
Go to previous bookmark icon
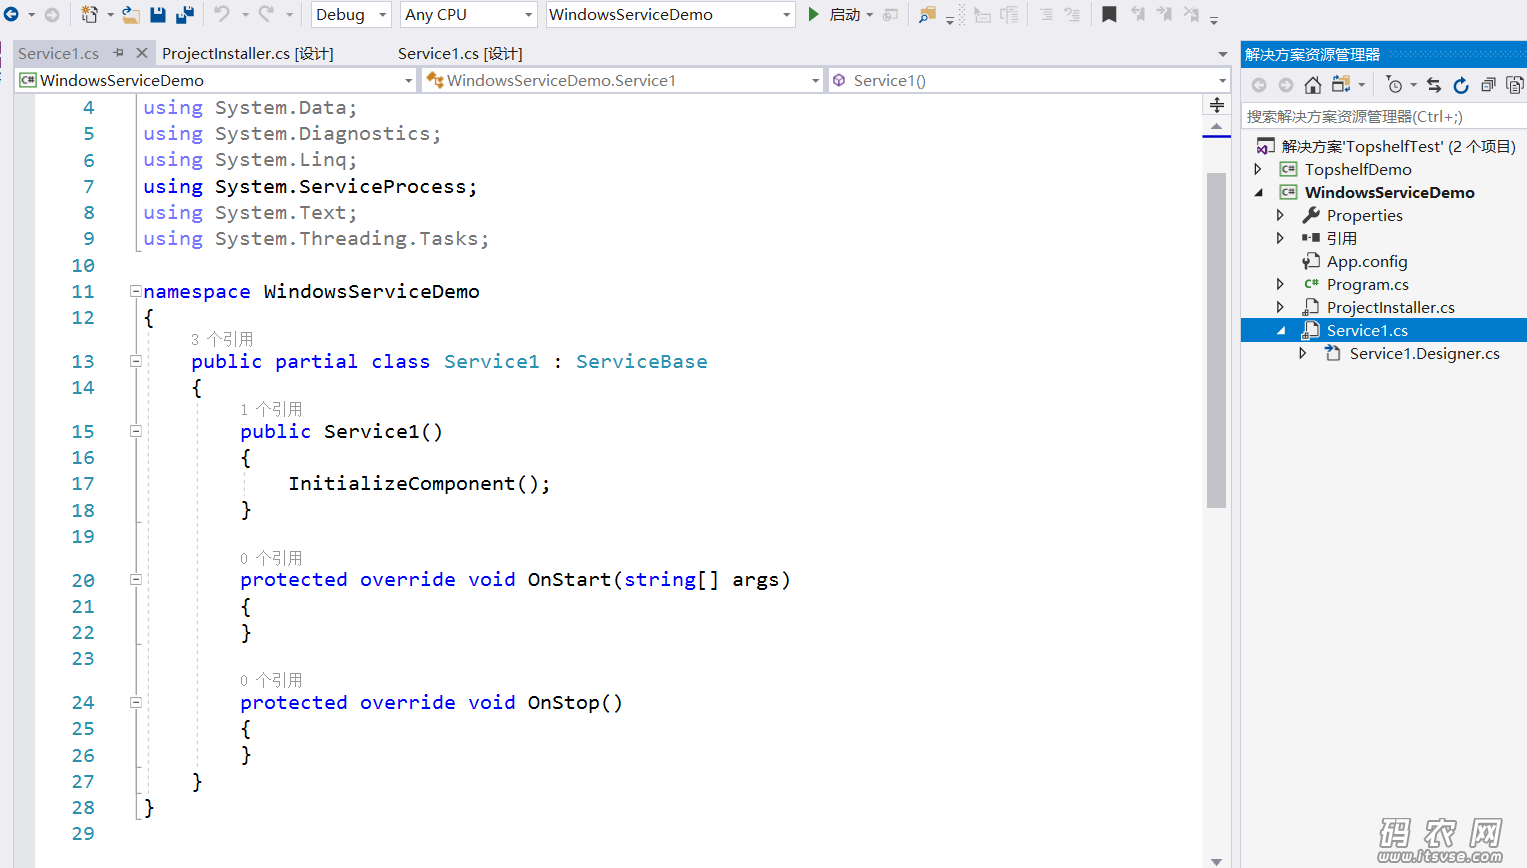pos(1138,15)
